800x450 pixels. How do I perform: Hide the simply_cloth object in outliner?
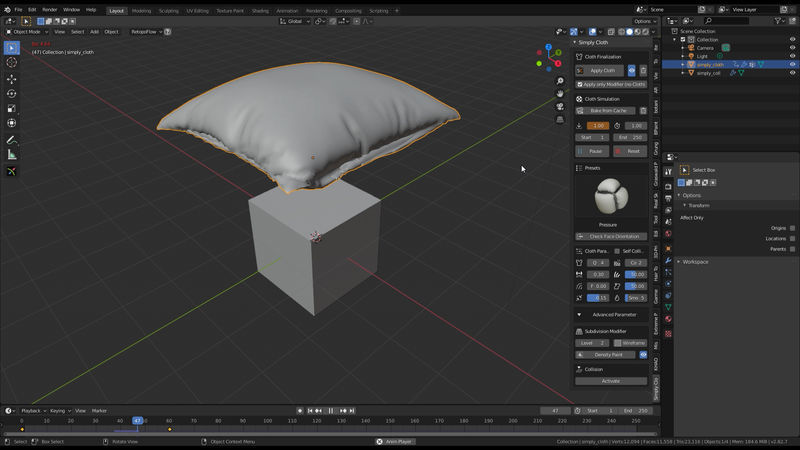pyautogui.click(x=792, y=65)
